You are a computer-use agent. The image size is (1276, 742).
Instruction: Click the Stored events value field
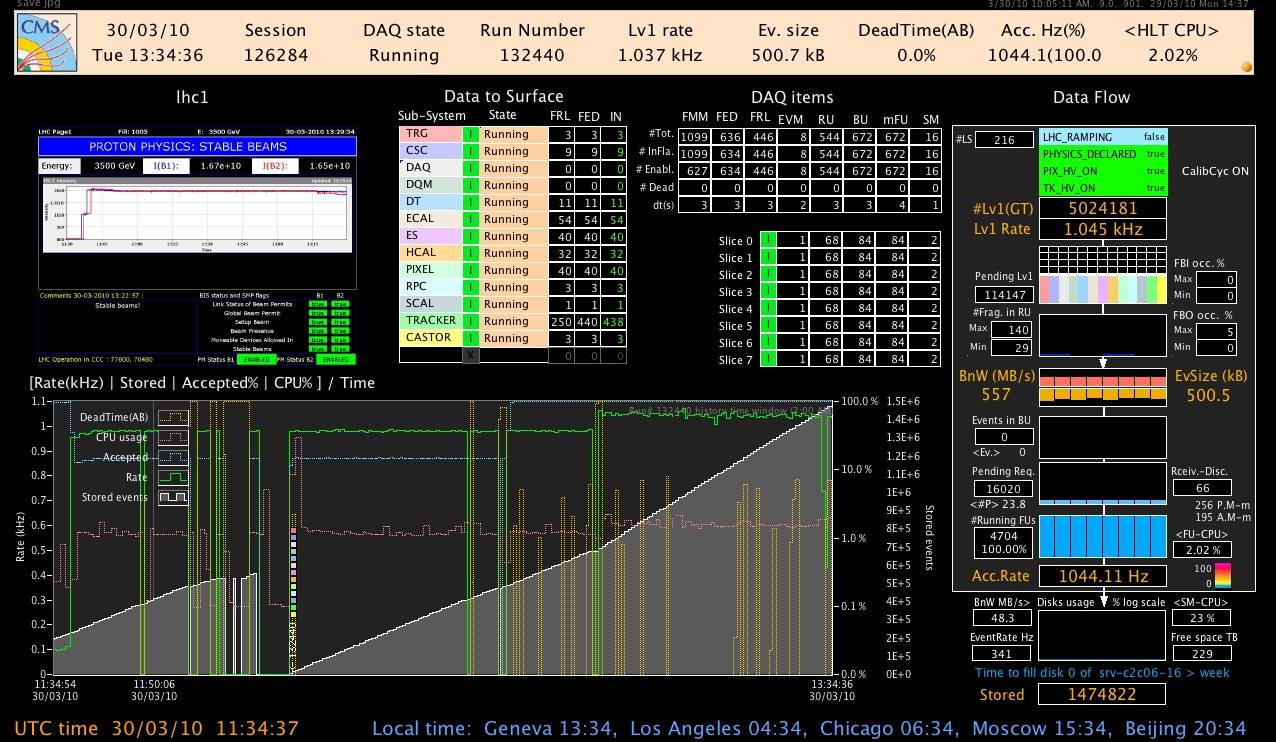(x=1102, y=694)
